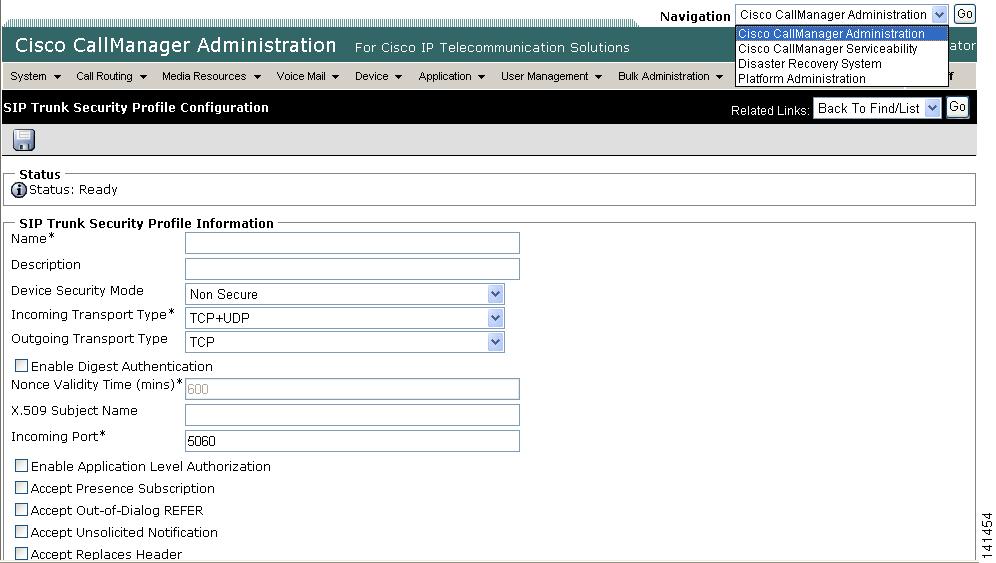Viewport: 996px width, 563px height.
Task: Open the Device menu
Action: 378,76
